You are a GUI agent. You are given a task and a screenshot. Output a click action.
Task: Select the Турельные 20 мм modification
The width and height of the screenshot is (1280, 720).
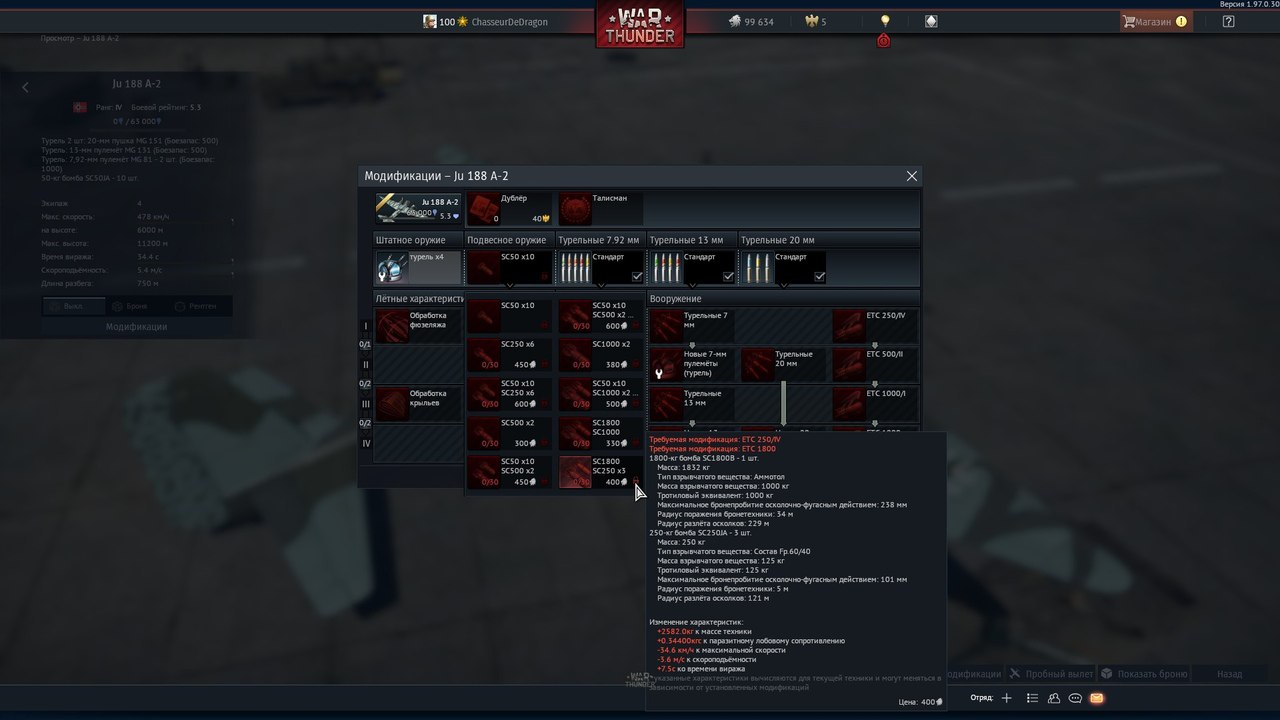pyautogui.click(x=784, y=365)
